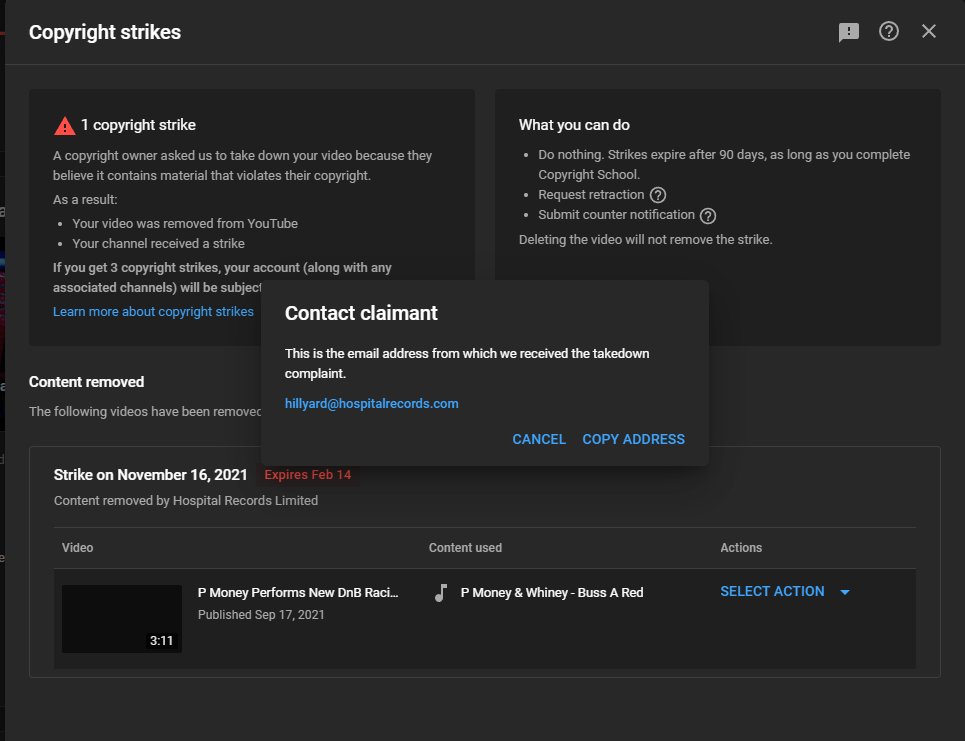This screenshot has height=741, width=965.
Task: Click the Expires Feb 14 badge
Action: click(308, 475)
